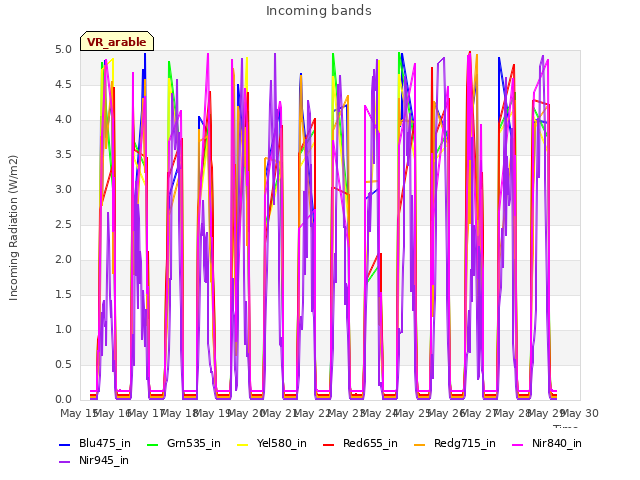
Task: Click the yellow Yel580_in color swatch
Action: click(242, 444)
